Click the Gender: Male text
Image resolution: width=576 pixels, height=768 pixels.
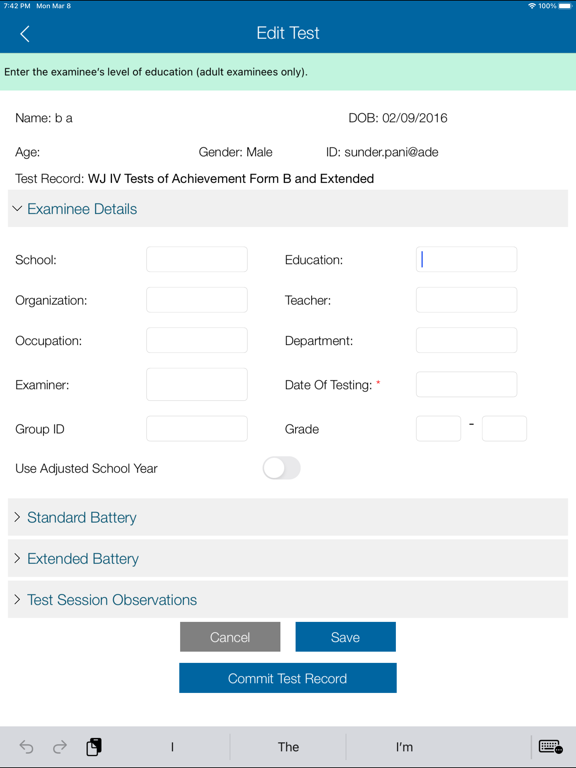click(236, 152)
